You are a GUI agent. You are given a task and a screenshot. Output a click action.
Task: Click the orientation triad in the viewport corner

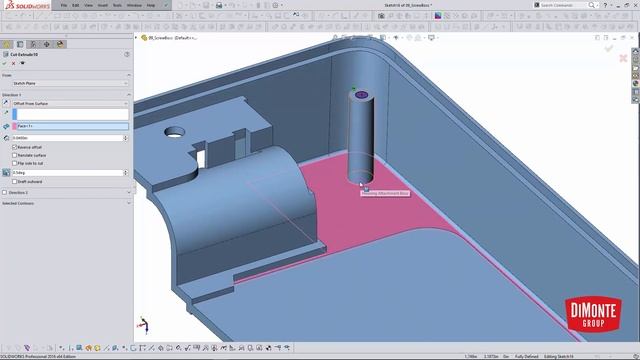(143, 325)
